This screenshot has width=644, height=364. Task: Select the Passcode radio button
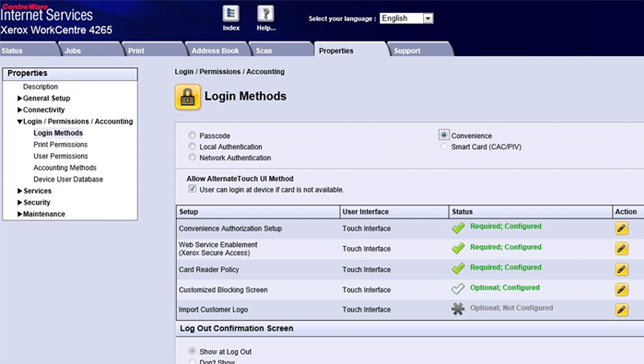click(x=192, y=135)
